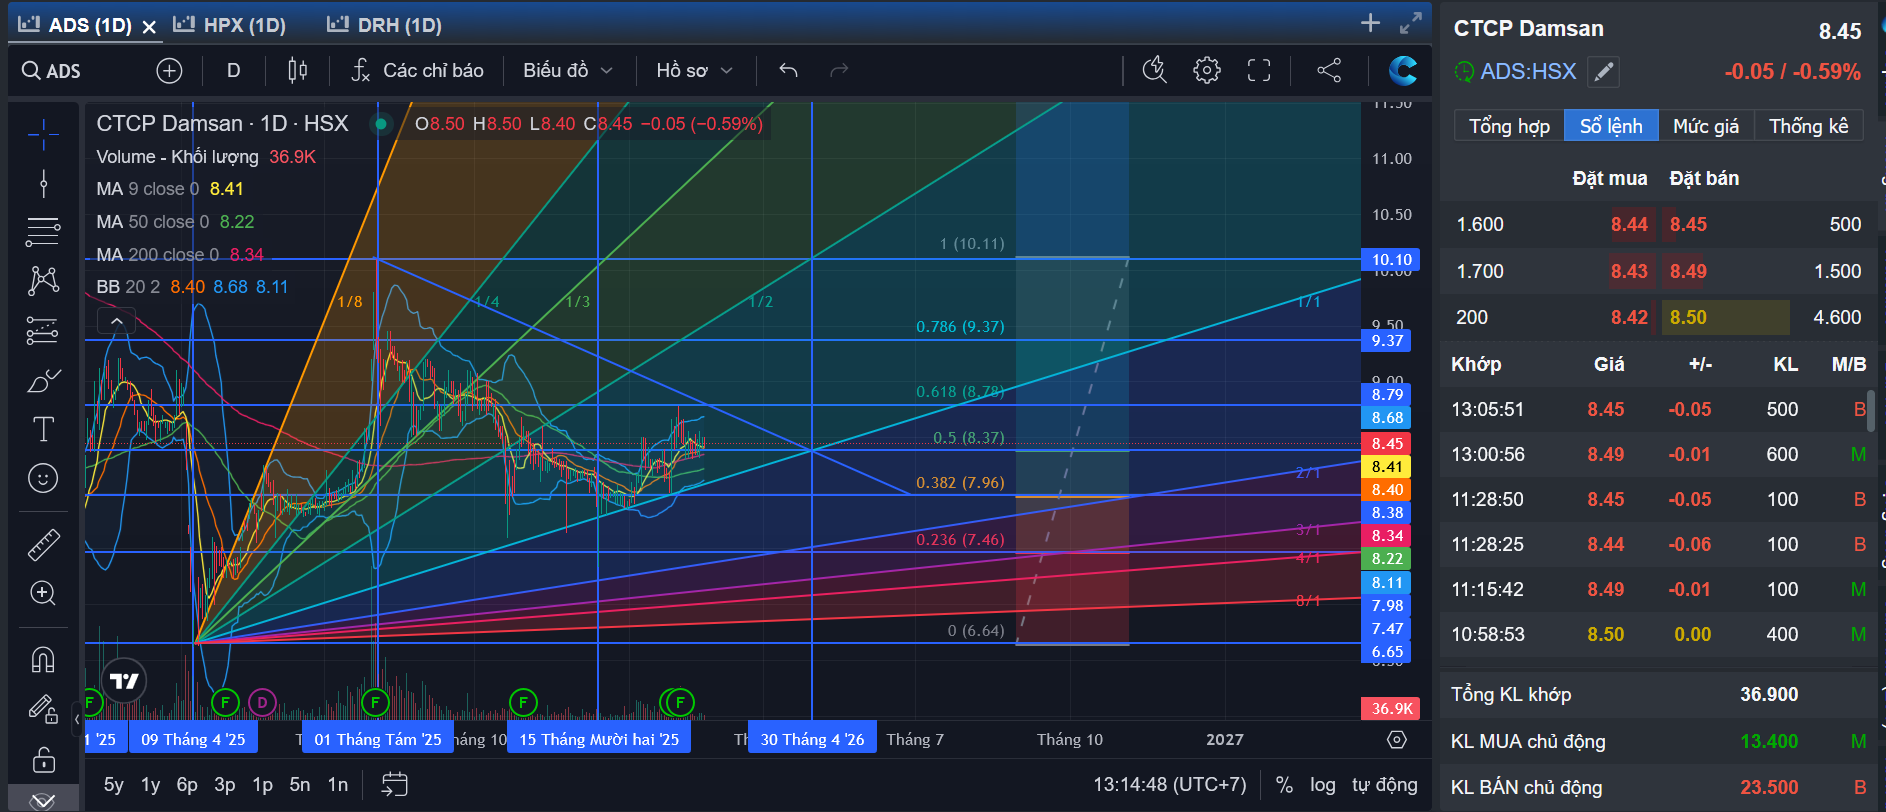Close the ADS (1D) chart tab
The height and width of the screenshot is (812, 1886).
coord(149,27)
